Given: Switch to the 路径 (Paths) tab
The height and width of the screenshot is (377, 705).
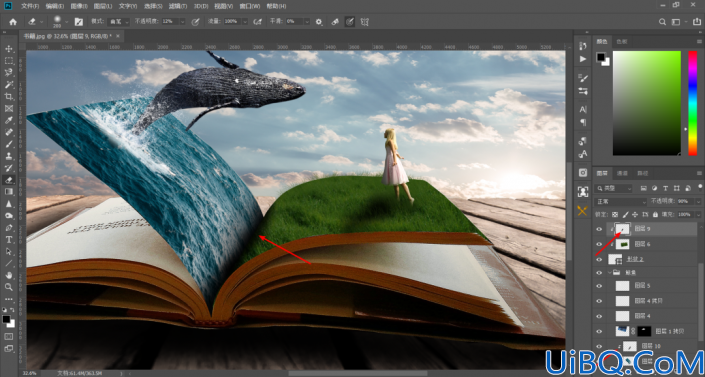Looking at the screenshot, I should 642,174.
